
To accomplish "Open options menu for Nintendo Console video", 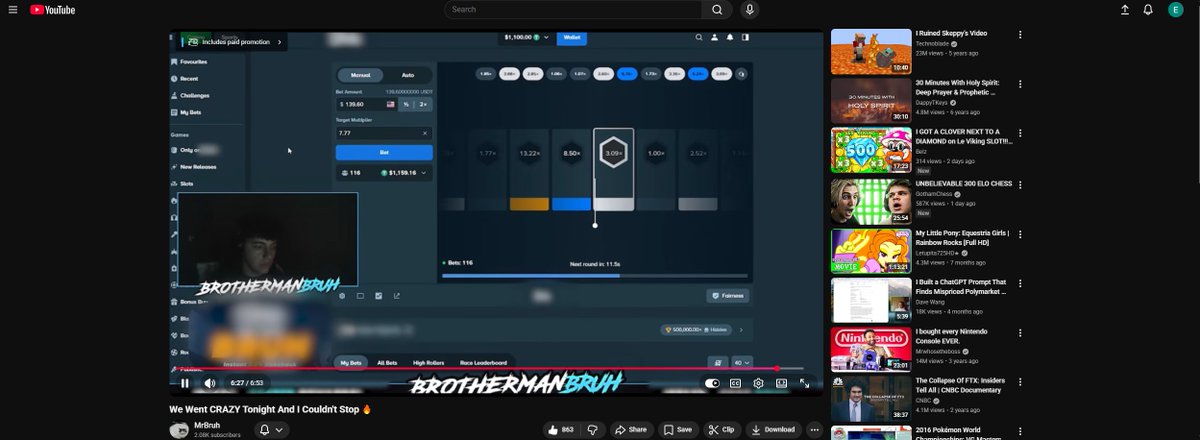I will pos(1020,332).
